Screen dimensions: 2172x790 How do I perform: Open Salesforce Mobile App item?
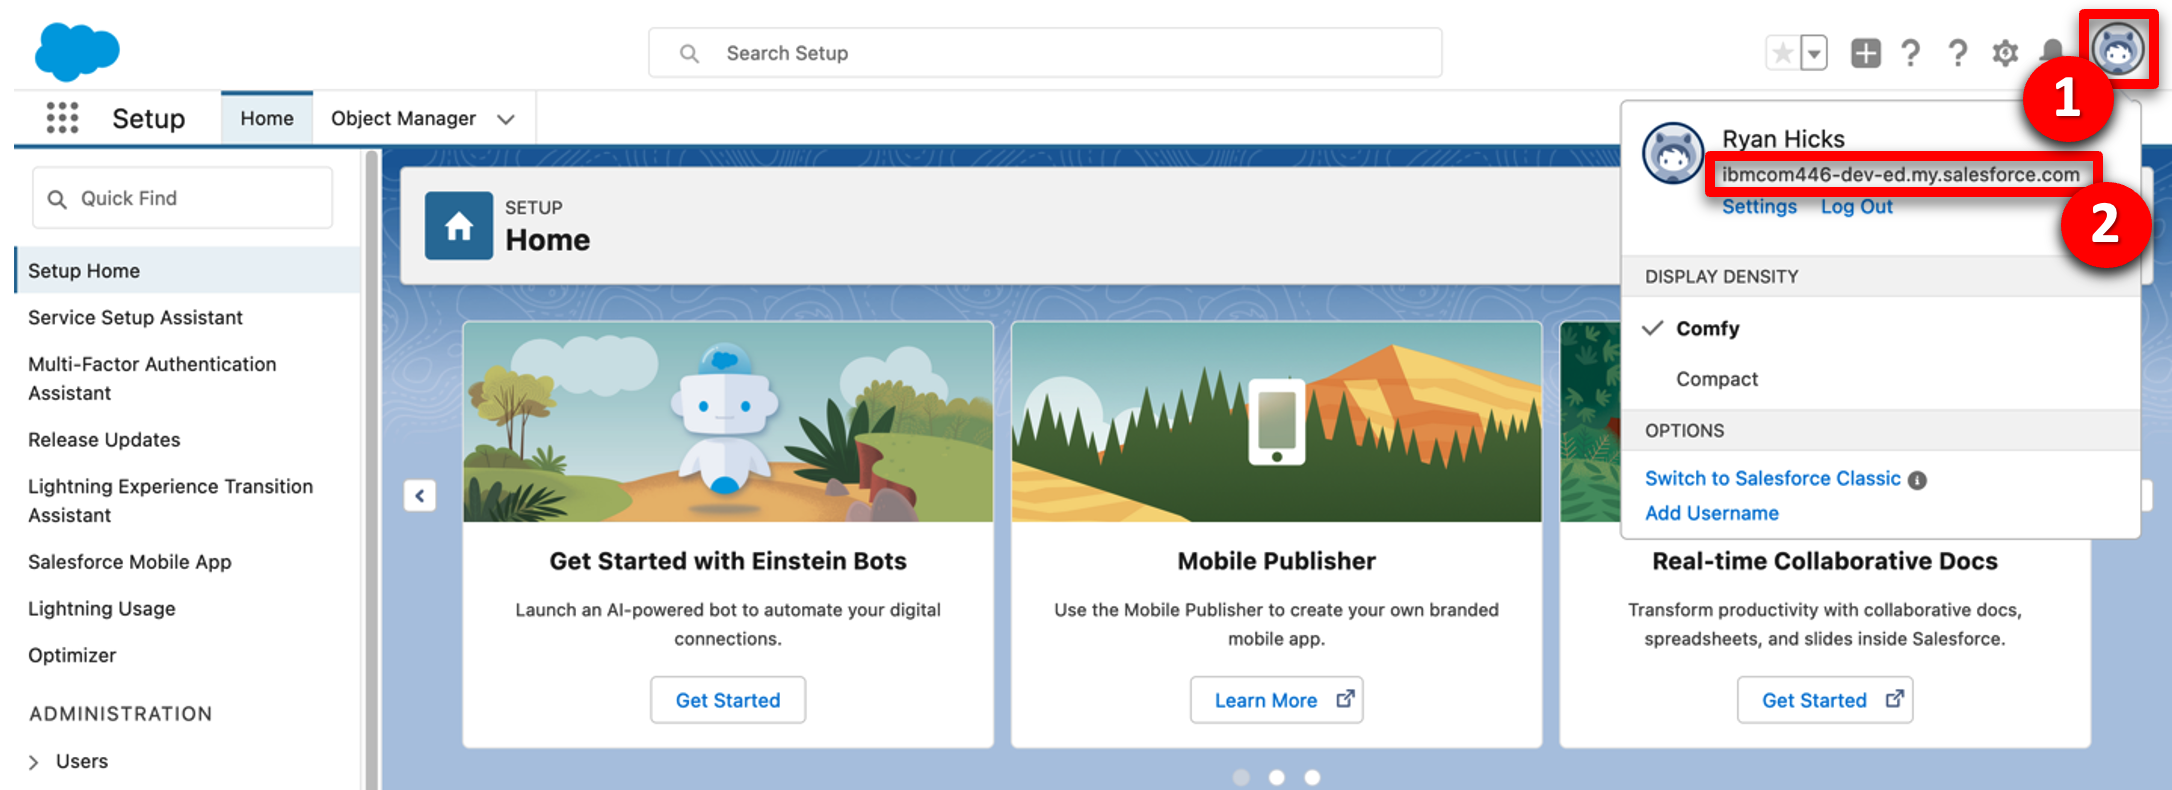pyautogui.click(x=130, y=562)
